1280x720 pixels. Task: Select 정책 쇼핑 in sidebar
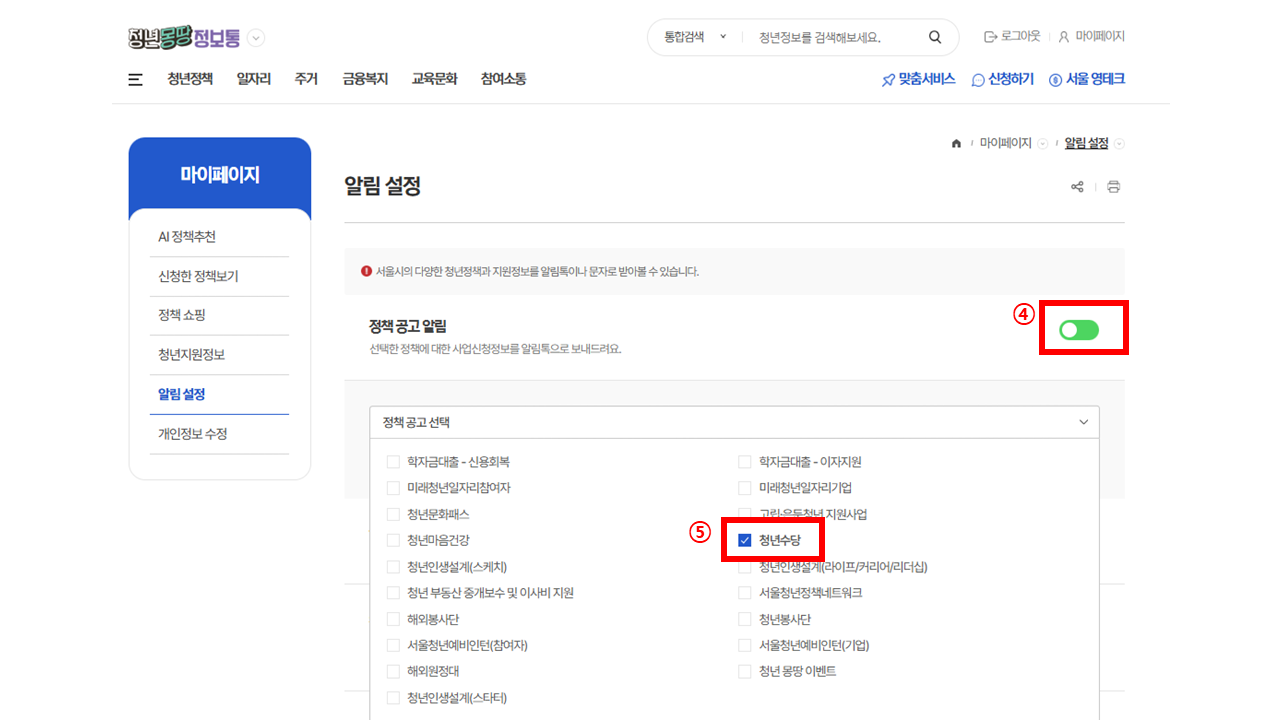pyautogui.click(x=219, y=315)
